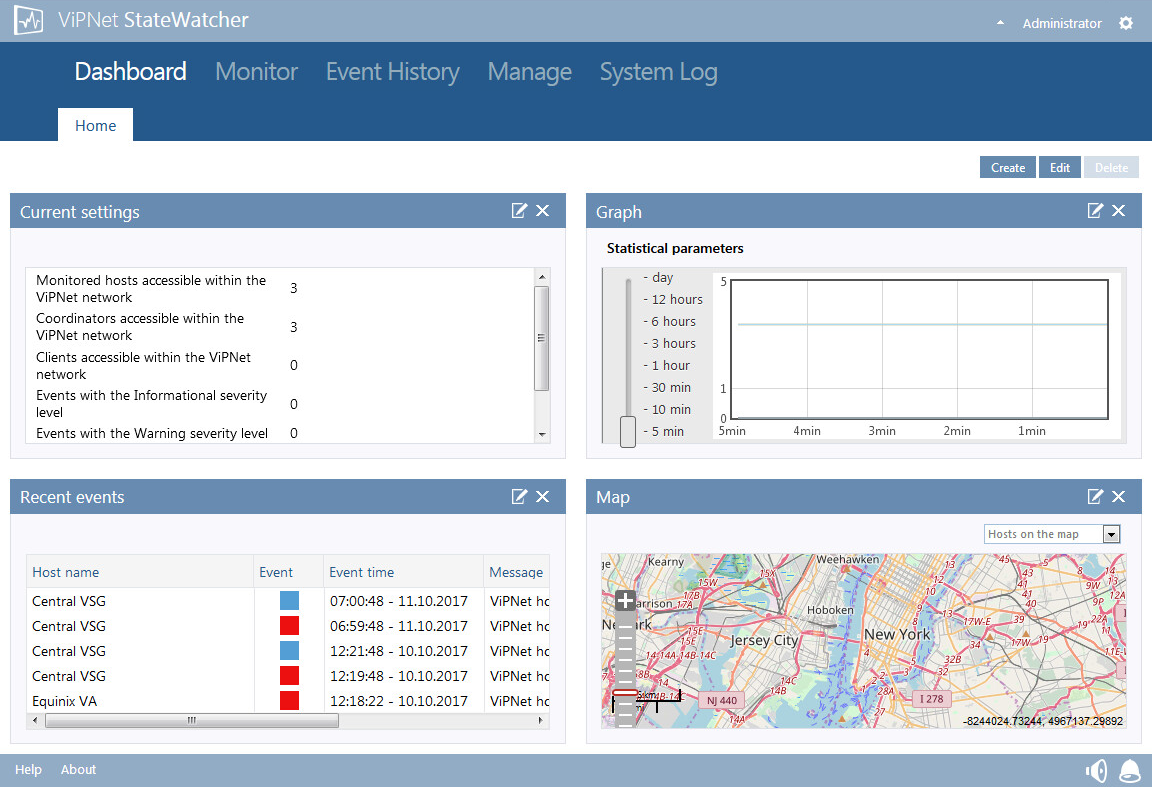Sort by the Message column header

pyautogui.click(x=516, y=572)
